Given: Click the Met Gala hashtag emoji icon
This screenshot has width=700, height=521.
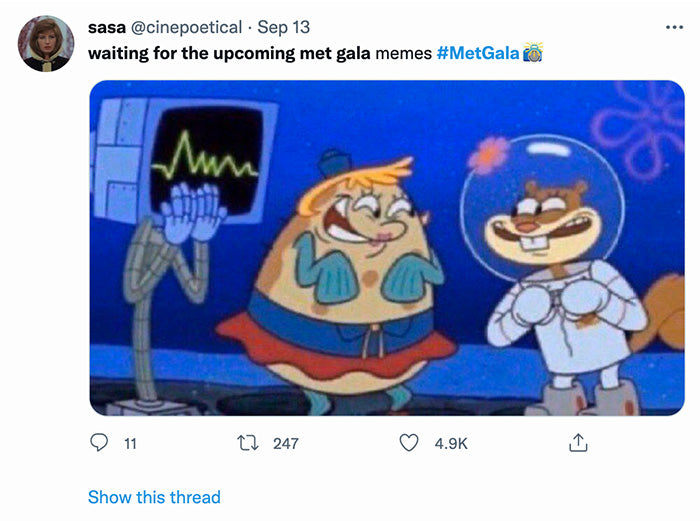Looking at the screenshot, I should pos(532,52).
